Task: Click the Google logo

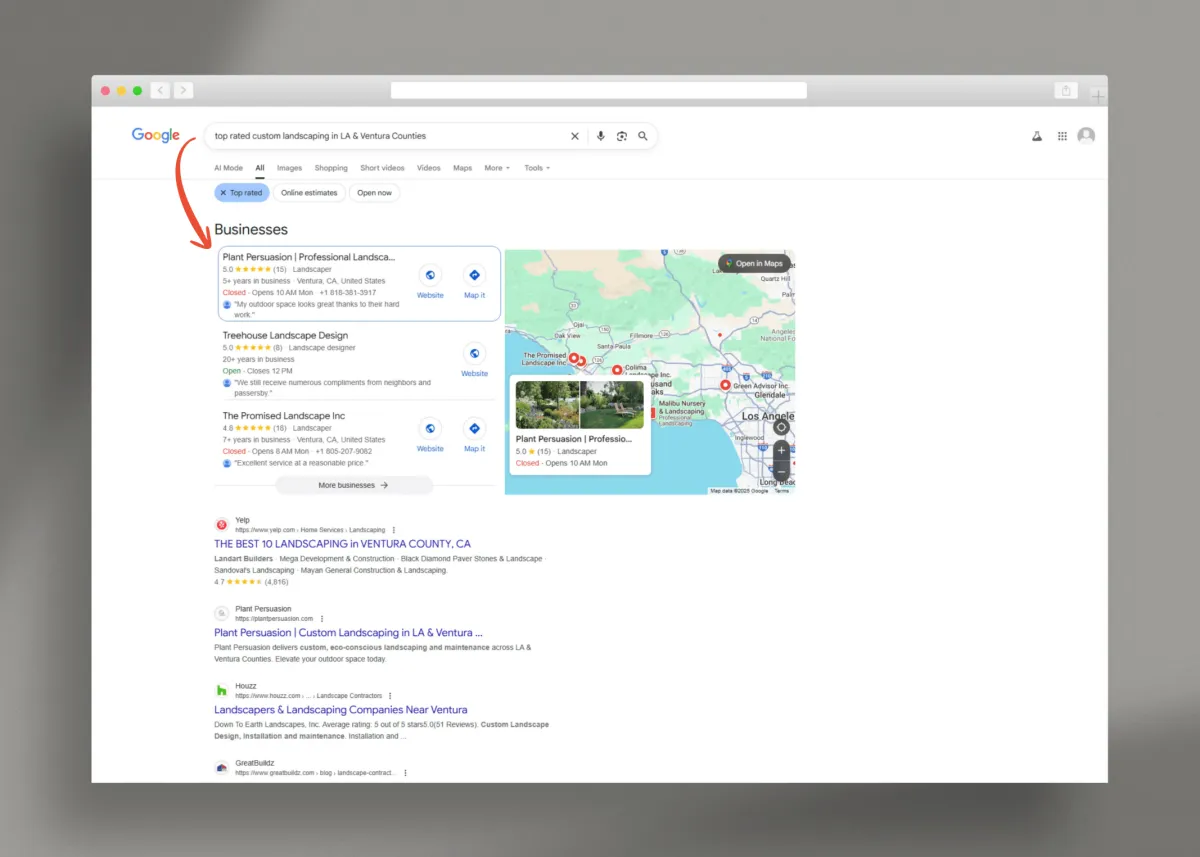Action: tap(156, 136)
